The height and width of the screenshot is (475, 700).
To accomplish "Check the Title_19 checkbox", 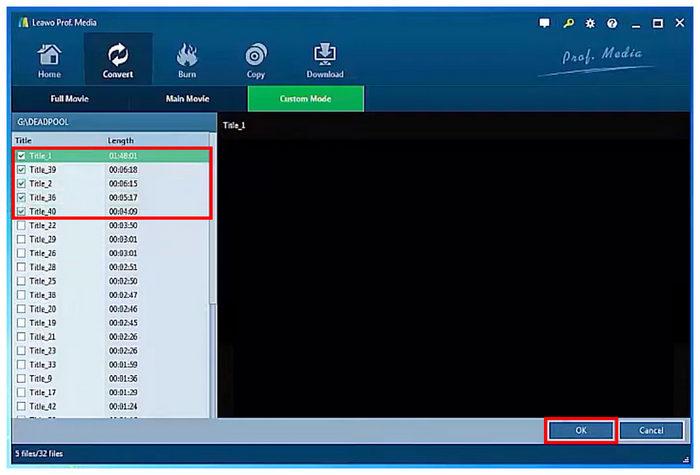I will [21, 323].
